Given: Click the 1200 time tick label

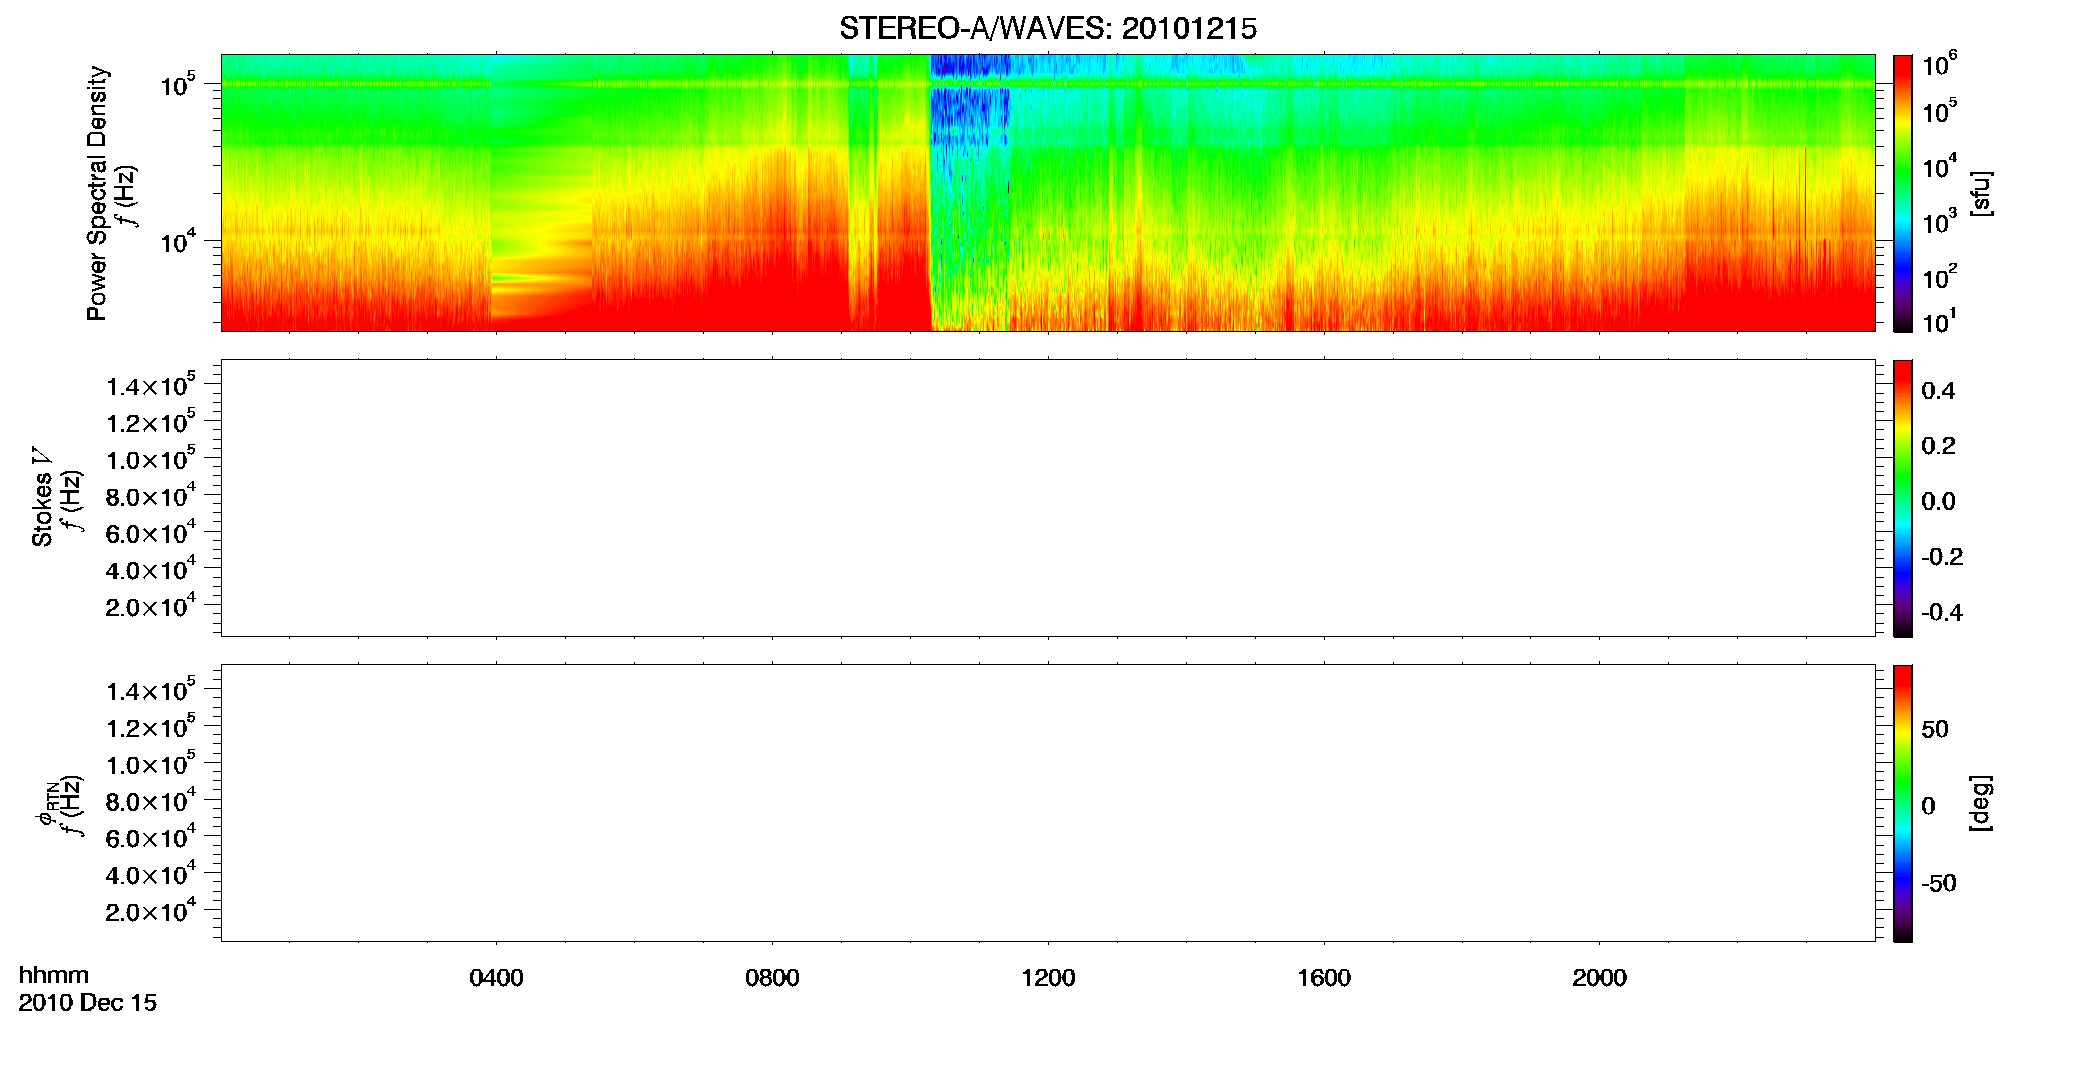Looking at the screenshot, I should pyautogui.click(x=1048, y=978).
